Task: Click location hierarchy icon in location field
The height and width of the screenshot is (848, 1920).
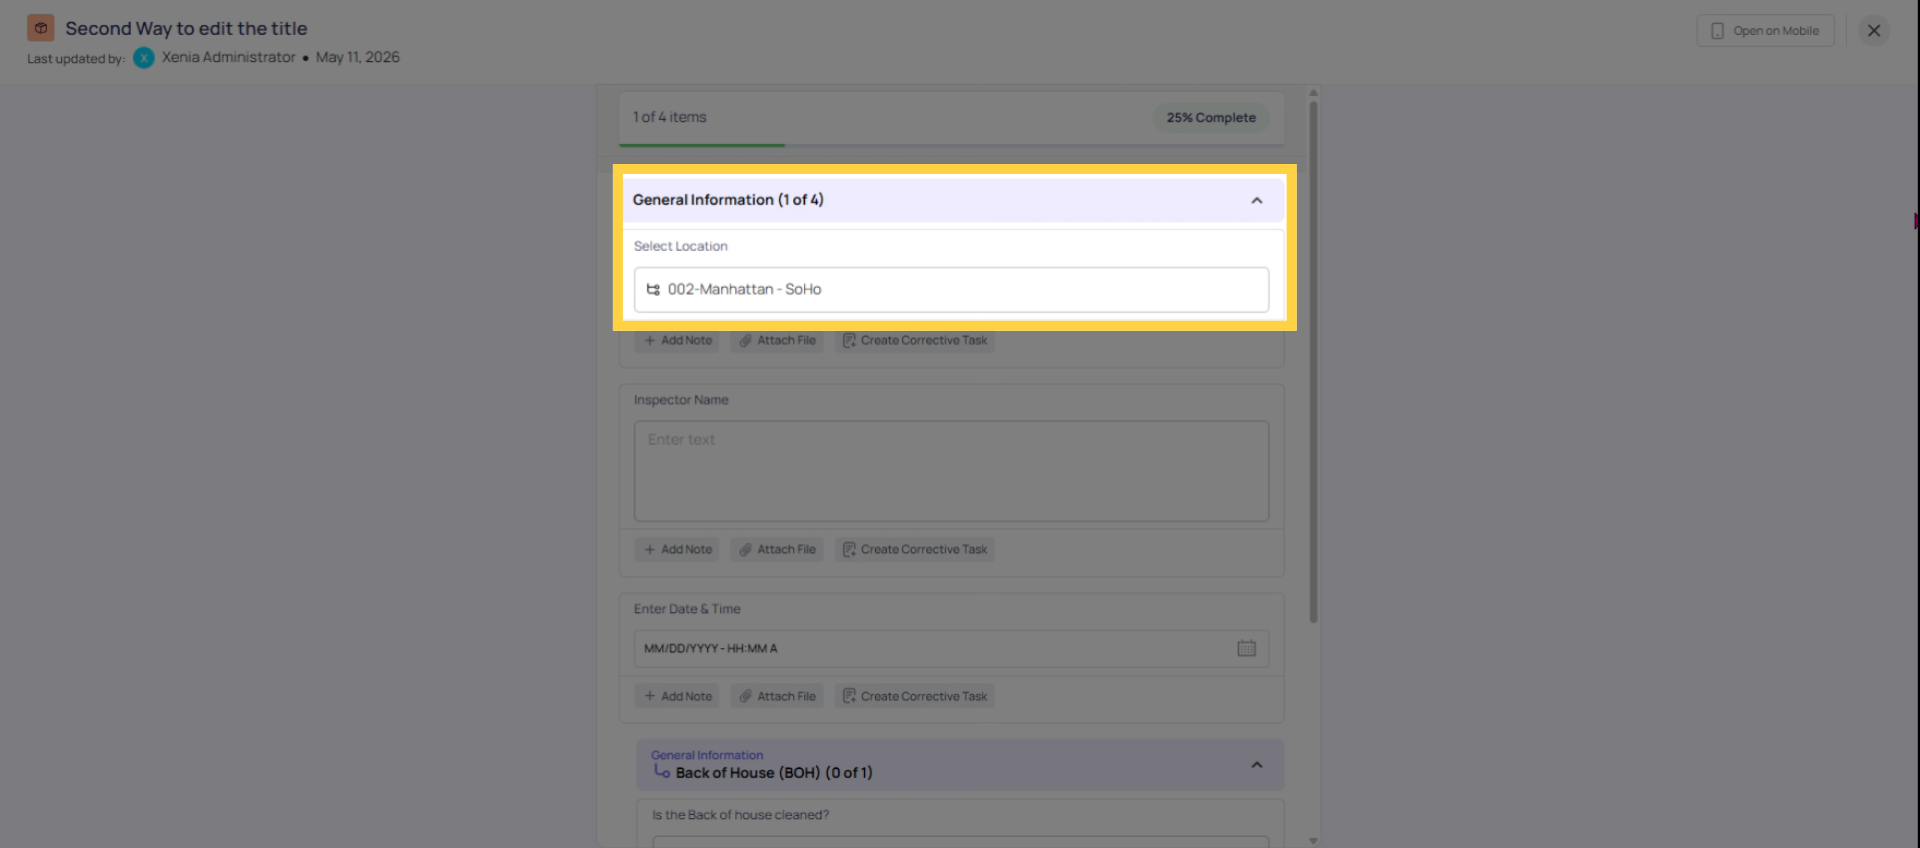Action: [x=653, y=289]
